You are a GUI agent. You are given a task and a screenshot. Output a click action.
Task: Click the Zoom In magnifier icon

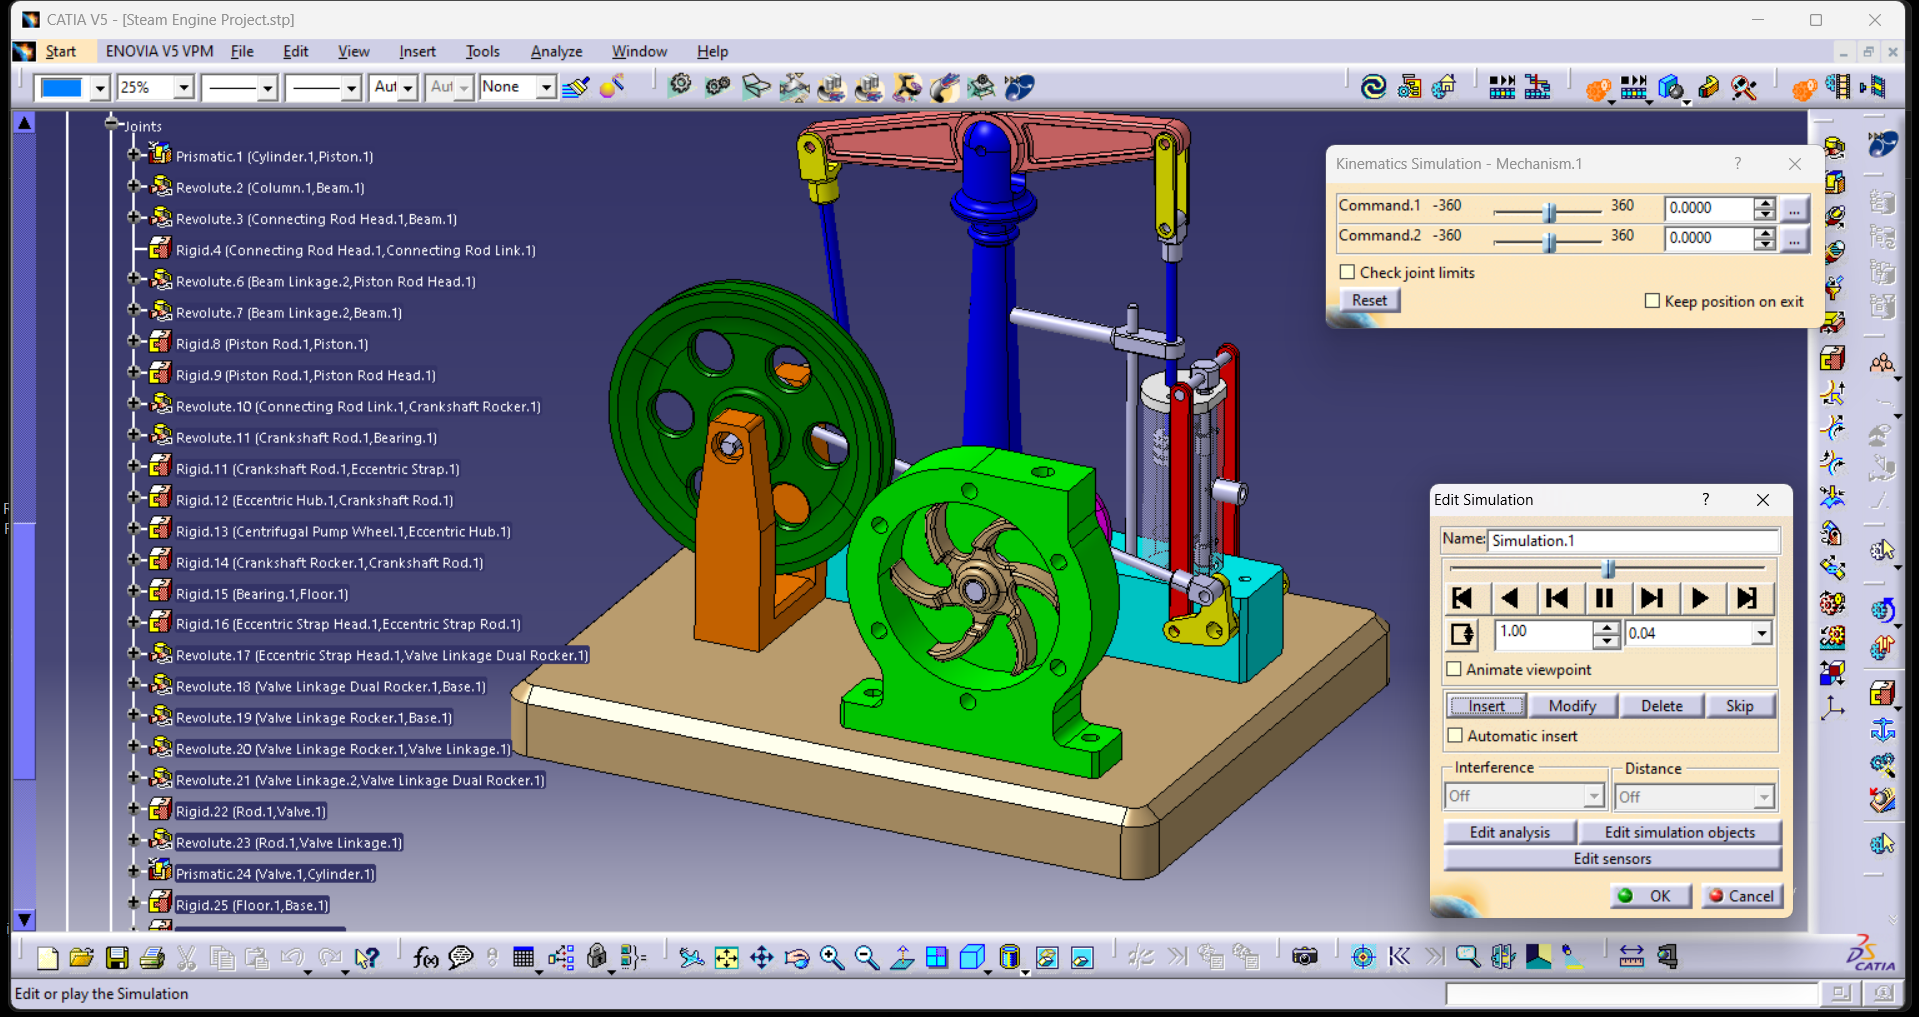tap(832, 958)
